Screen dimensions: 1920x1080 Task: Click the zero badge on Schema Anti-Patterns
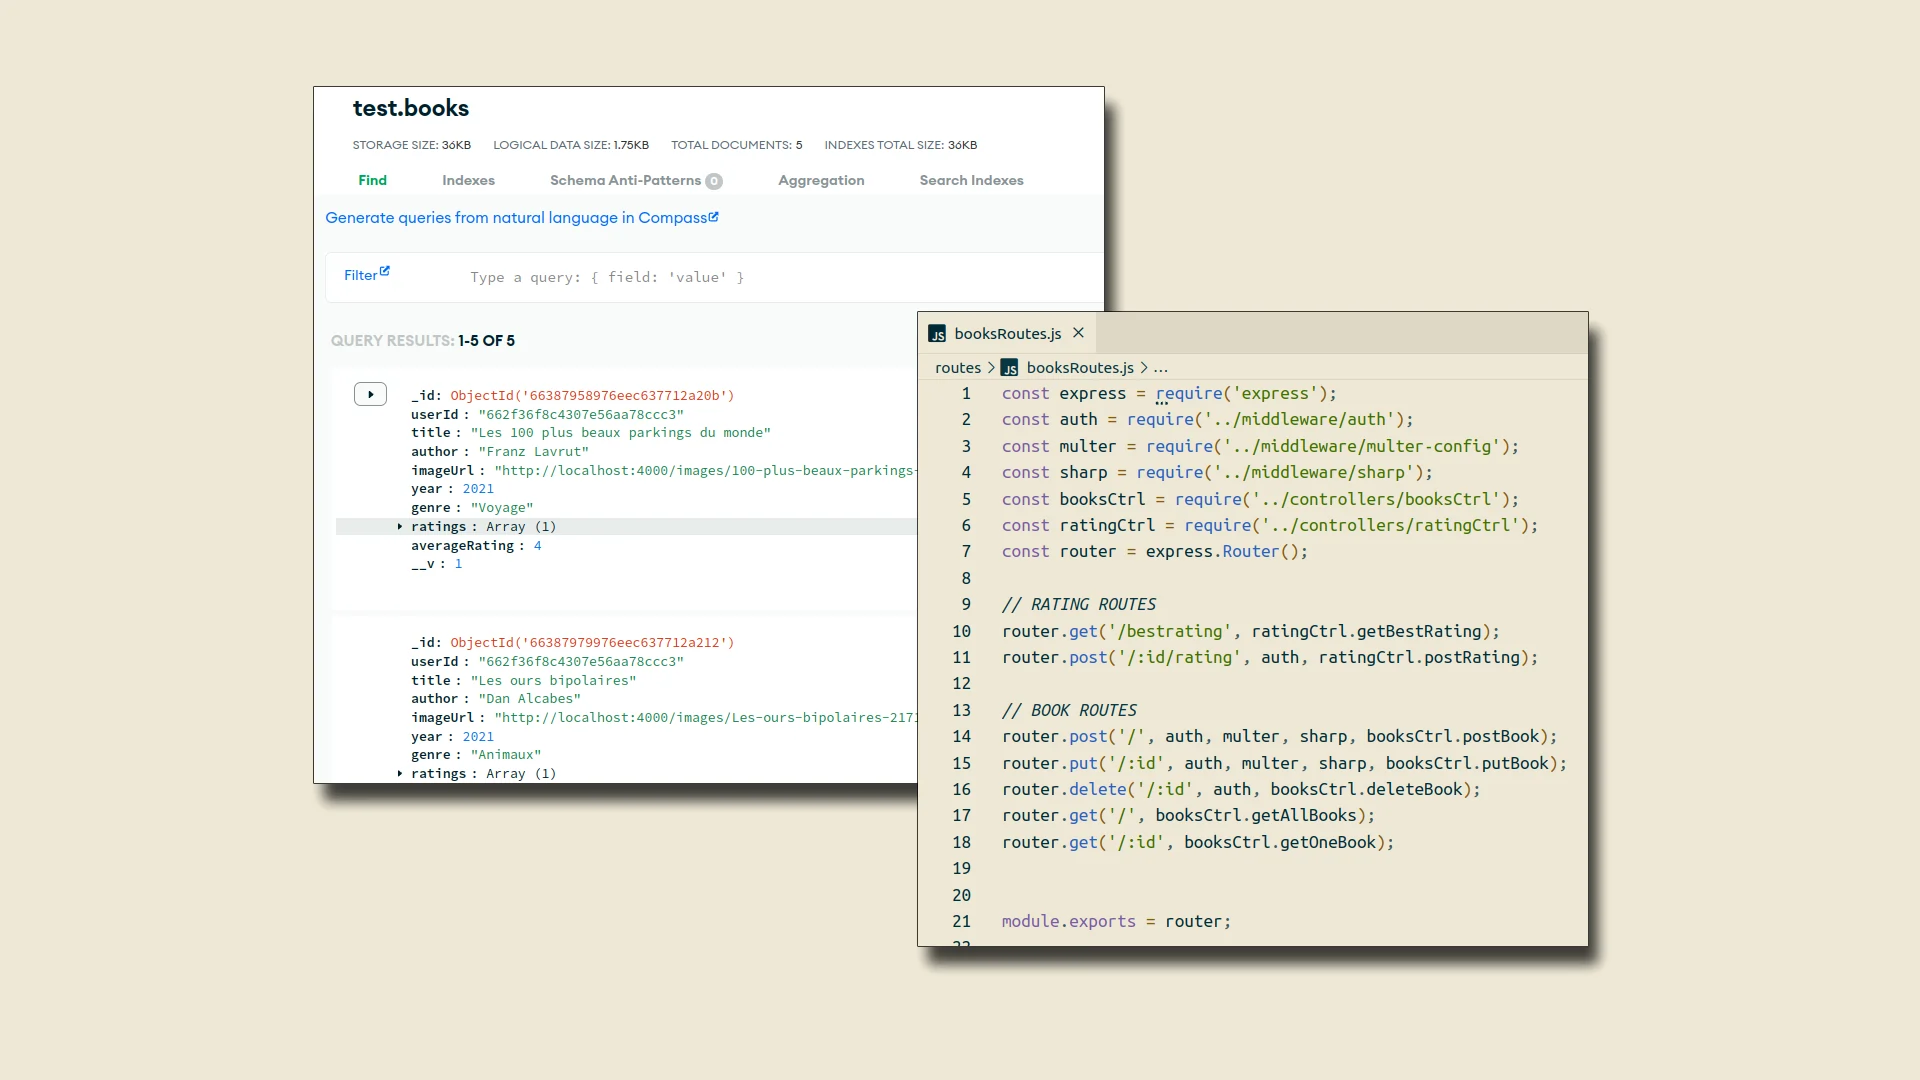715,181
